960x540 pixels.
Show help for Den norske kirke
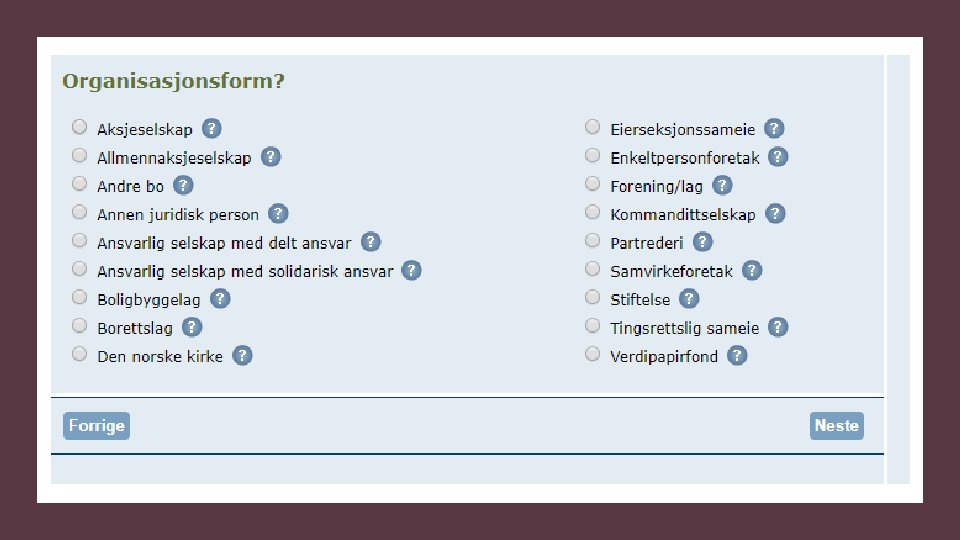pyautogui.click(x=242, y=356)
